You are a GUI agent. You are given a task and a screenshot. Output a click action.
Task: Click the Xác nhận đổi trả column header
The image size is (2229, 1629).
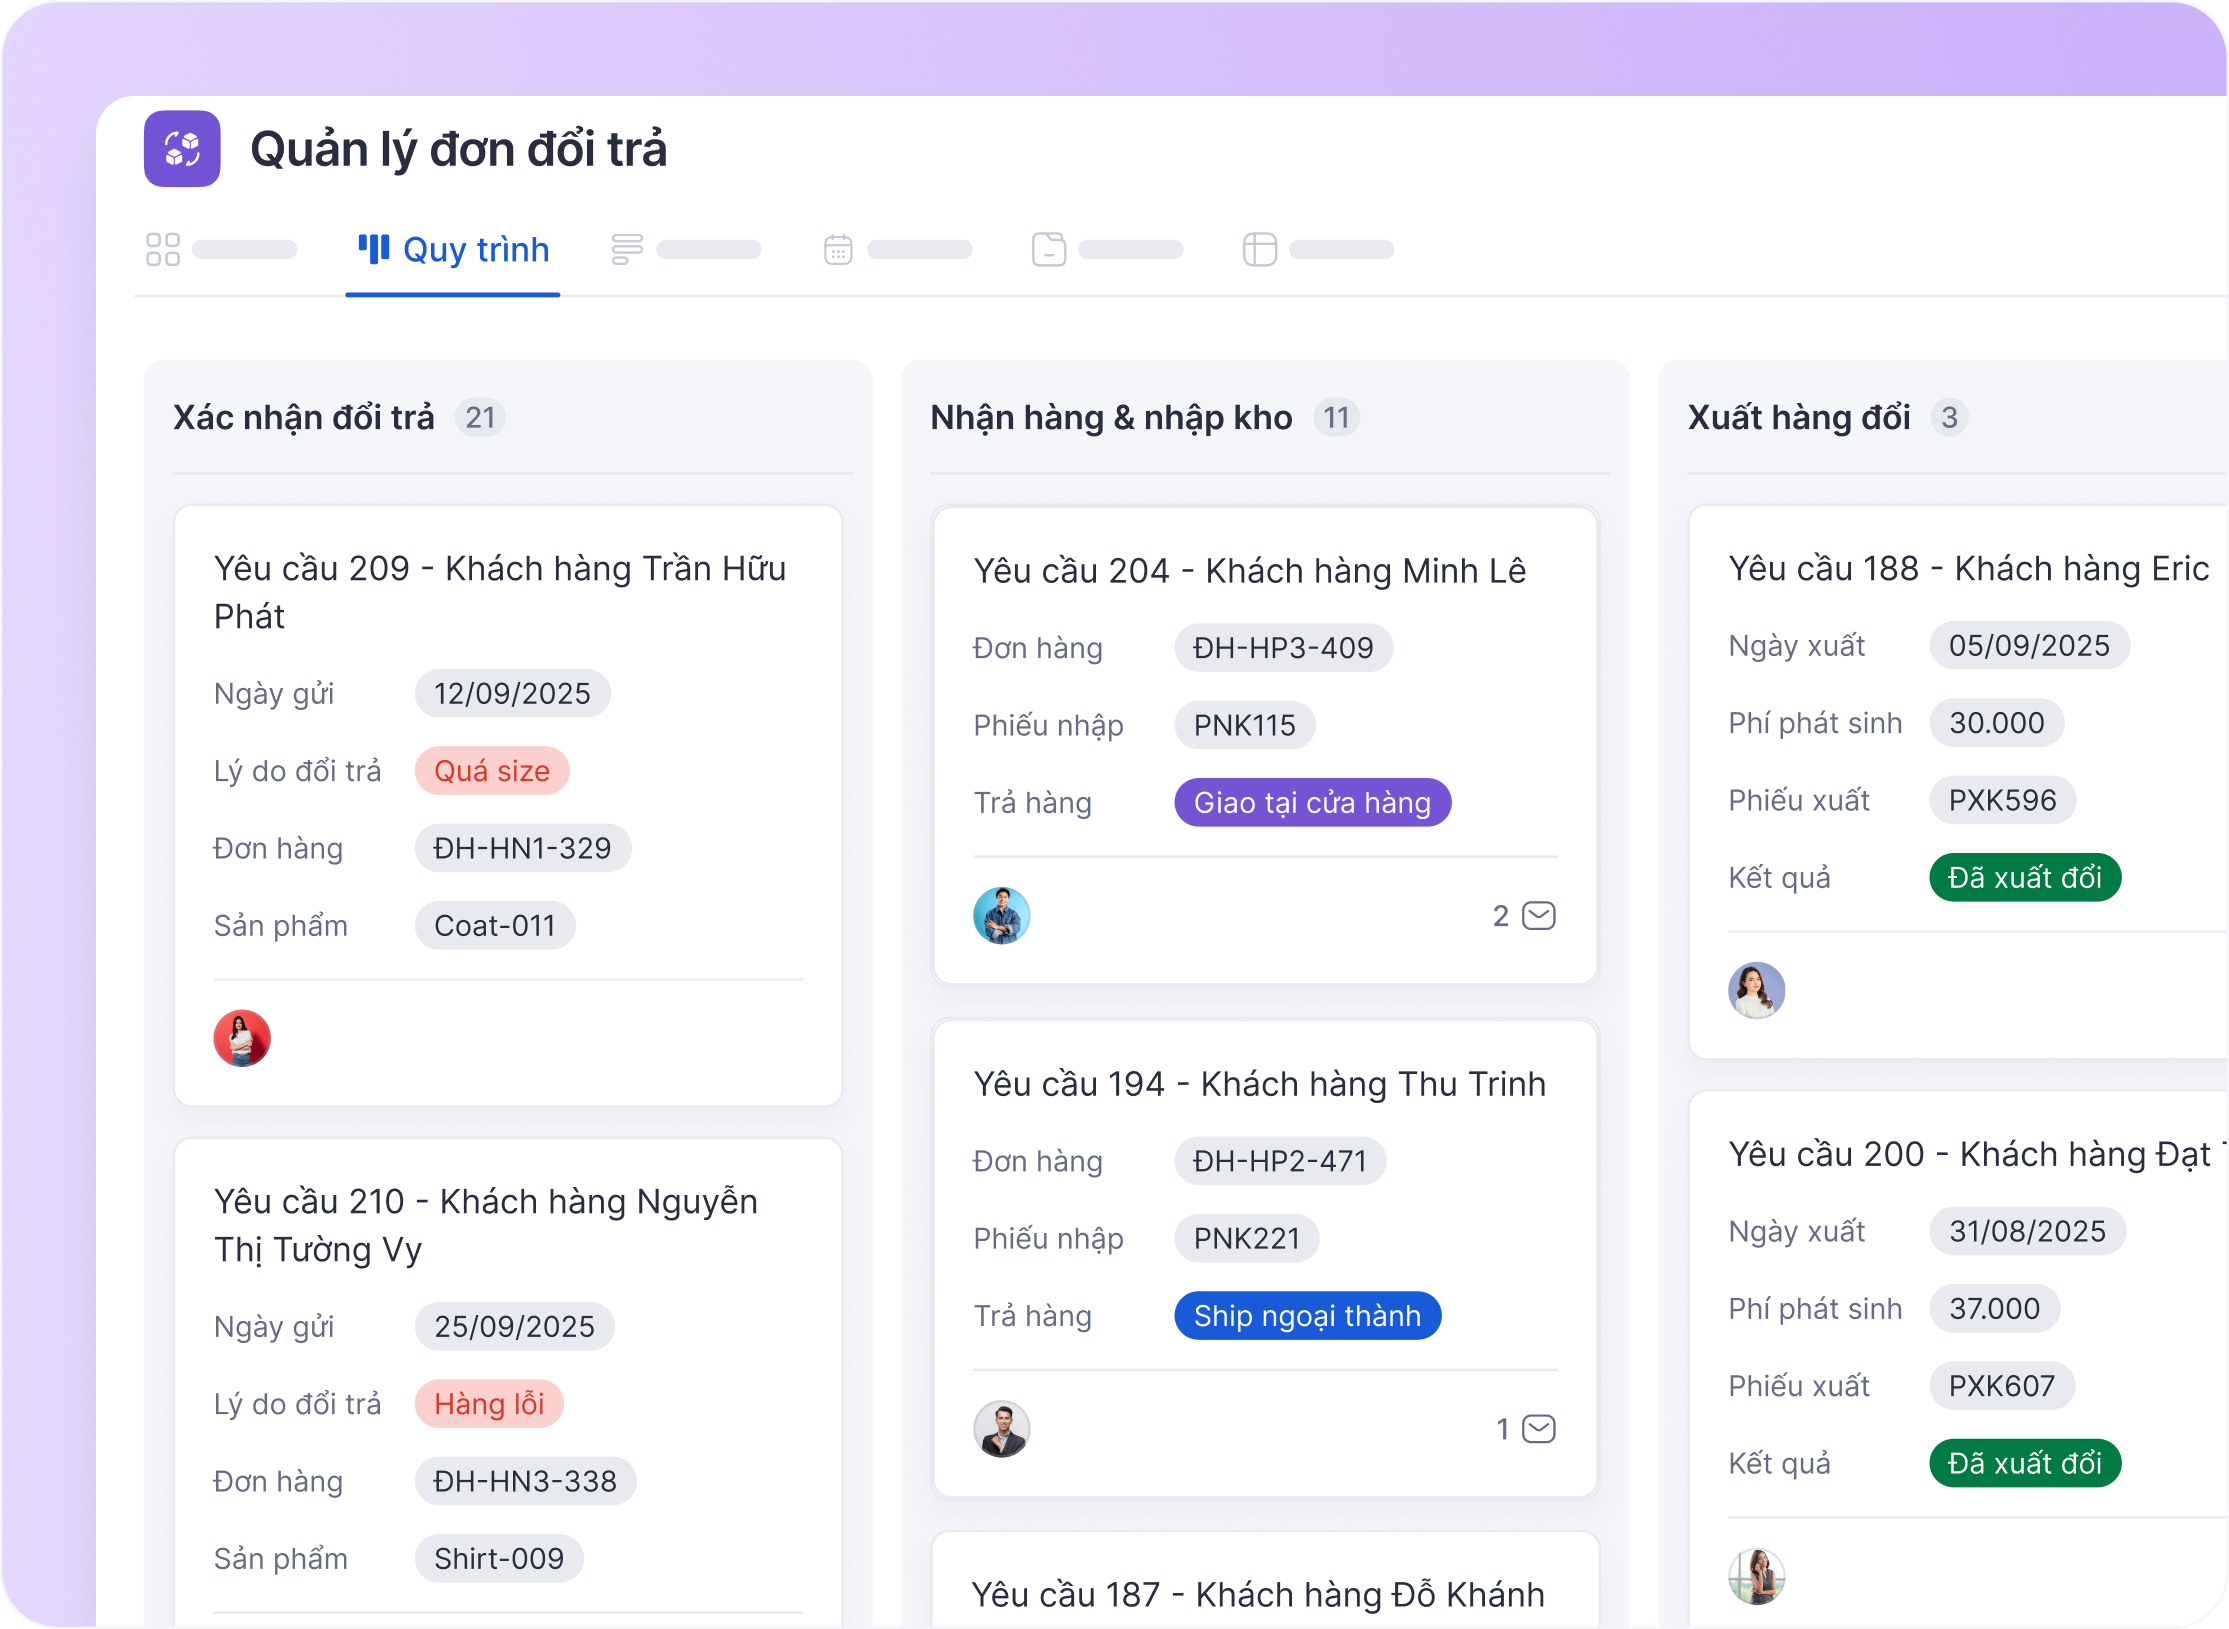(x=304, y=417)
